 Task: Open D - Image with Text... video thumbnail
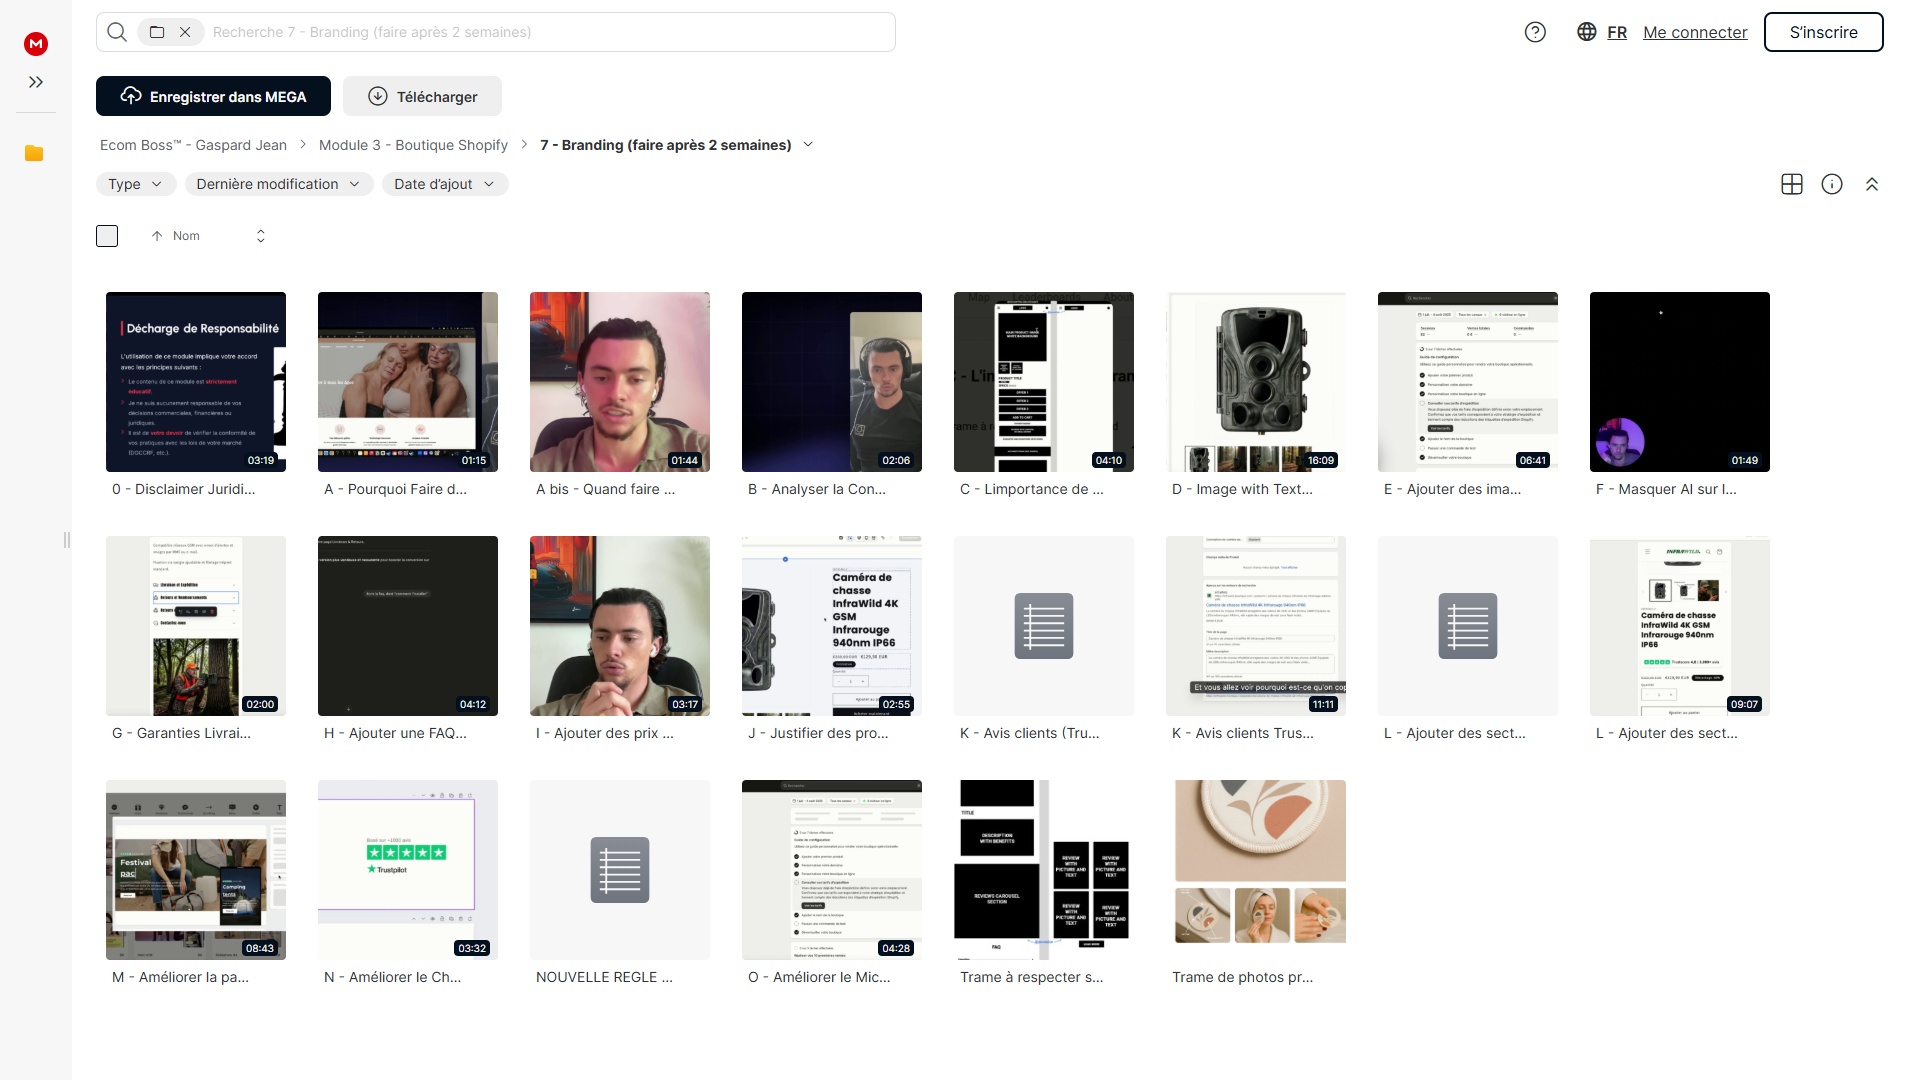pos(1256,382)
